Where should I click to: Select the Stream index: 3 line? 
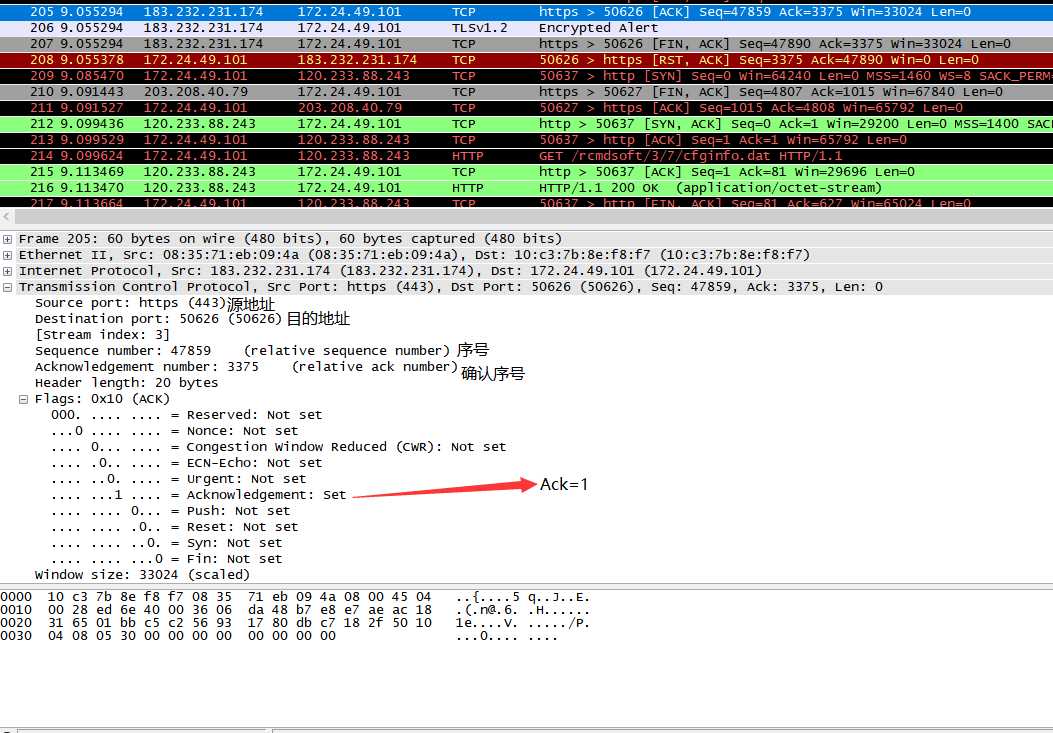coord(102,335)
